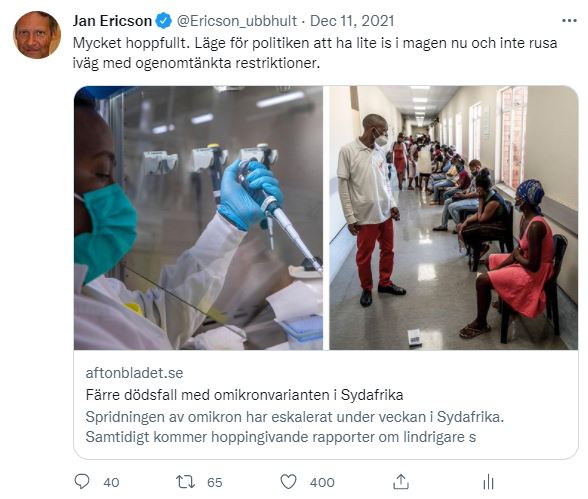
Task: Click the article description about Spridningen av omikron
Action: pos(295,427)
